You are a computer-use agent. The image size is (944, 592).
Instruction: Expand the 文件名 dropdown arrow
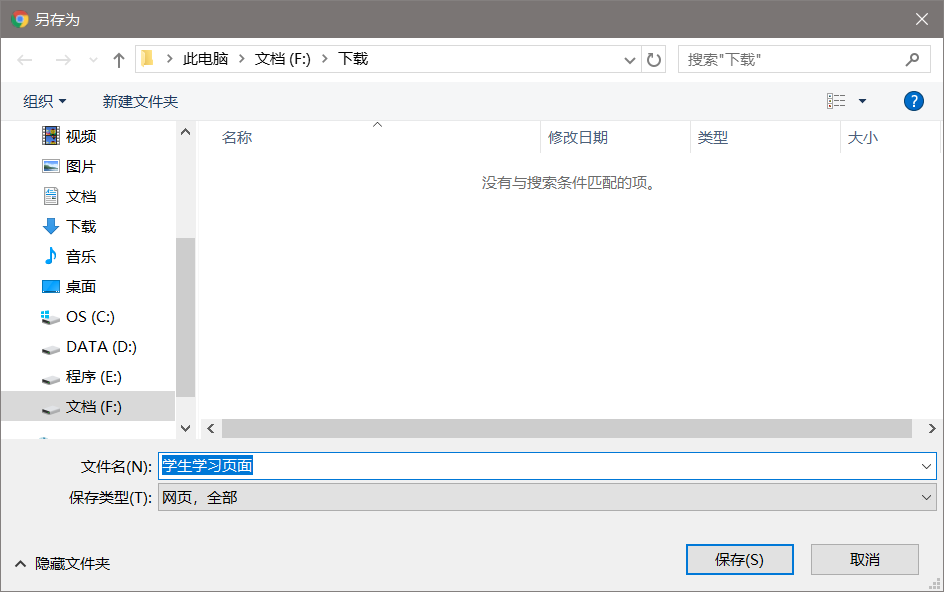[x=926, y=466]
